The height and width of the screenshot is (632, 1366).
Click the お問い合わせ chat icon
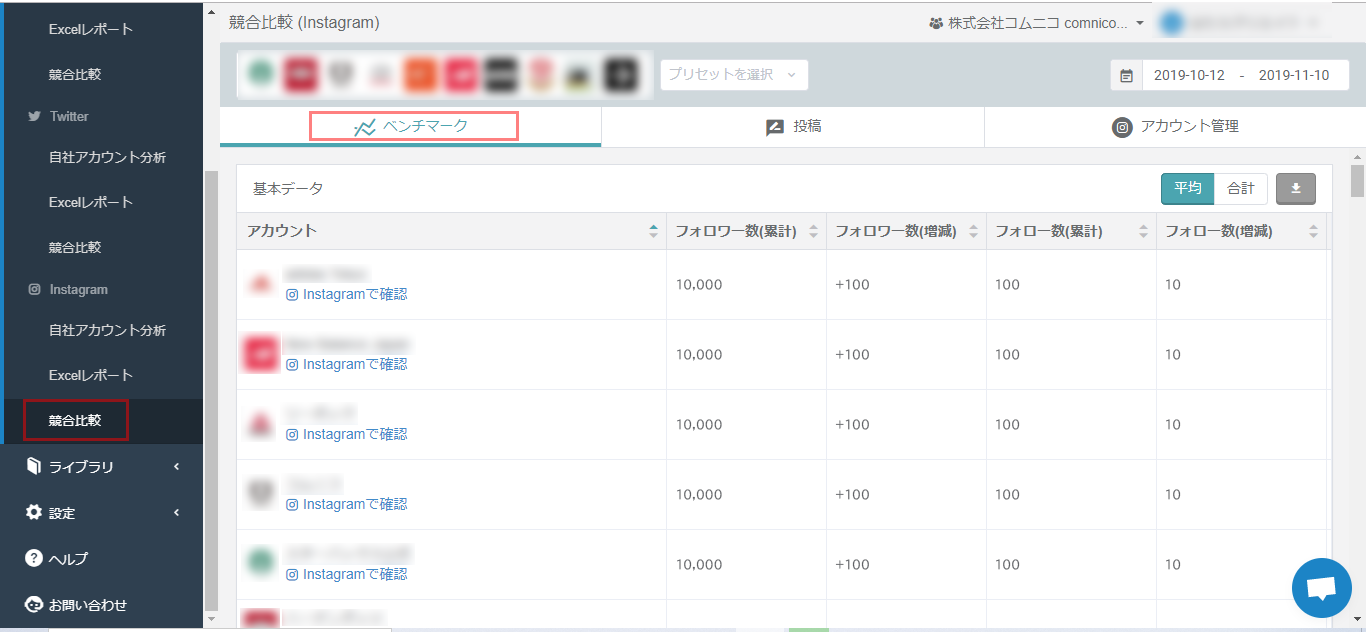34,604
